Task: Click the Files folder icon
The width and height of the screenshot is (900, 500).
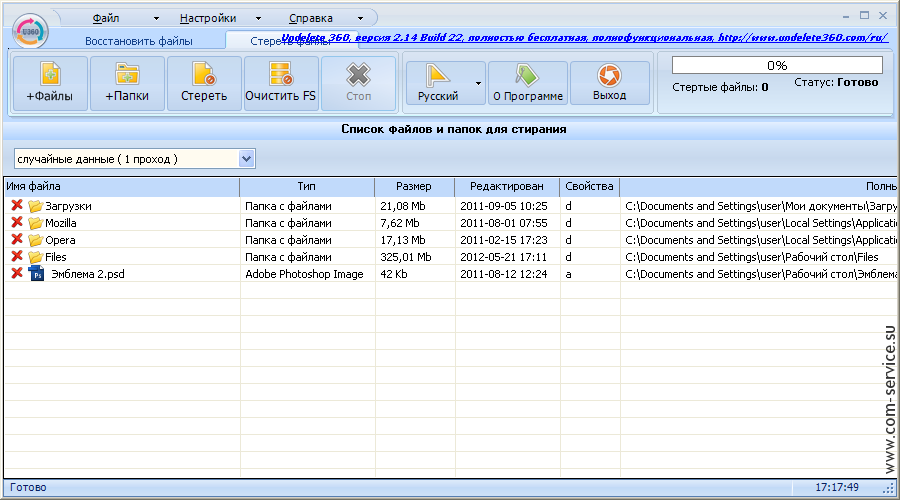Action: point(36,257)
